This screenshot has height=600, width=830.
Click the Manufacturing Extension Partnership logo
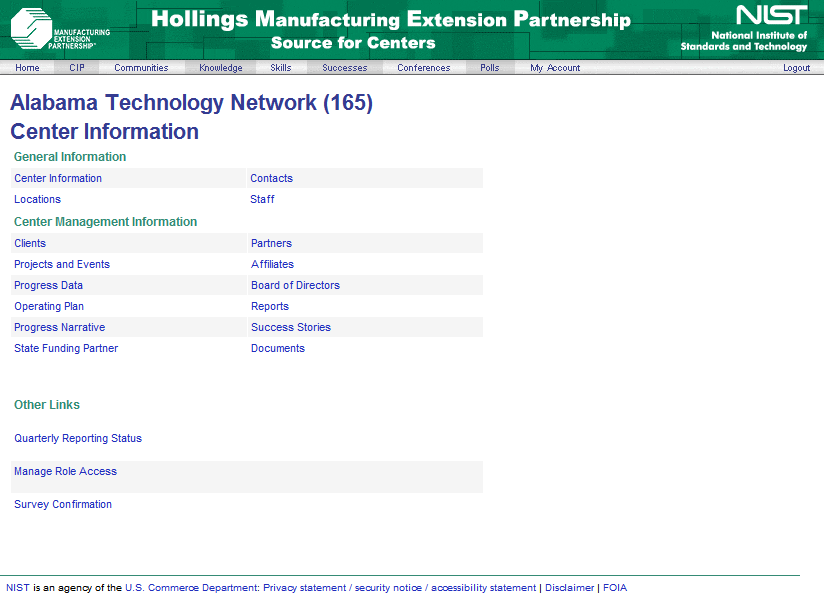point(60,29)
